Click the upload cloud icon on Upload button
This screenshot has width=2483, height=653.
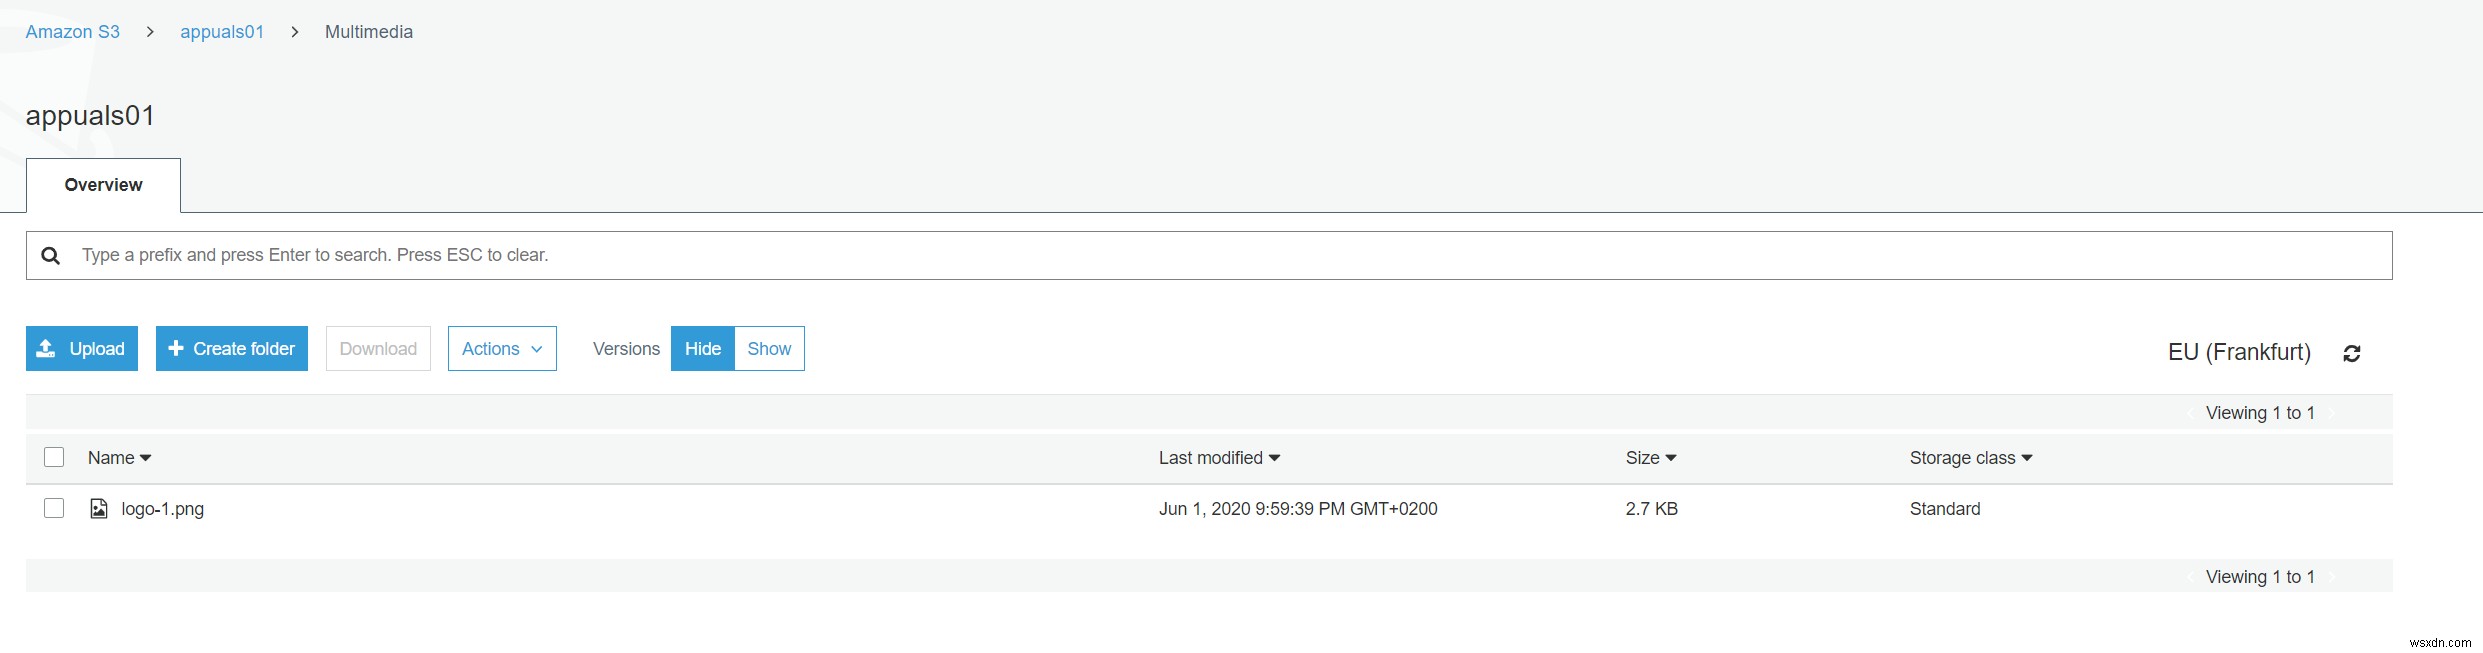pyautogui.click(x=46, y=348)
